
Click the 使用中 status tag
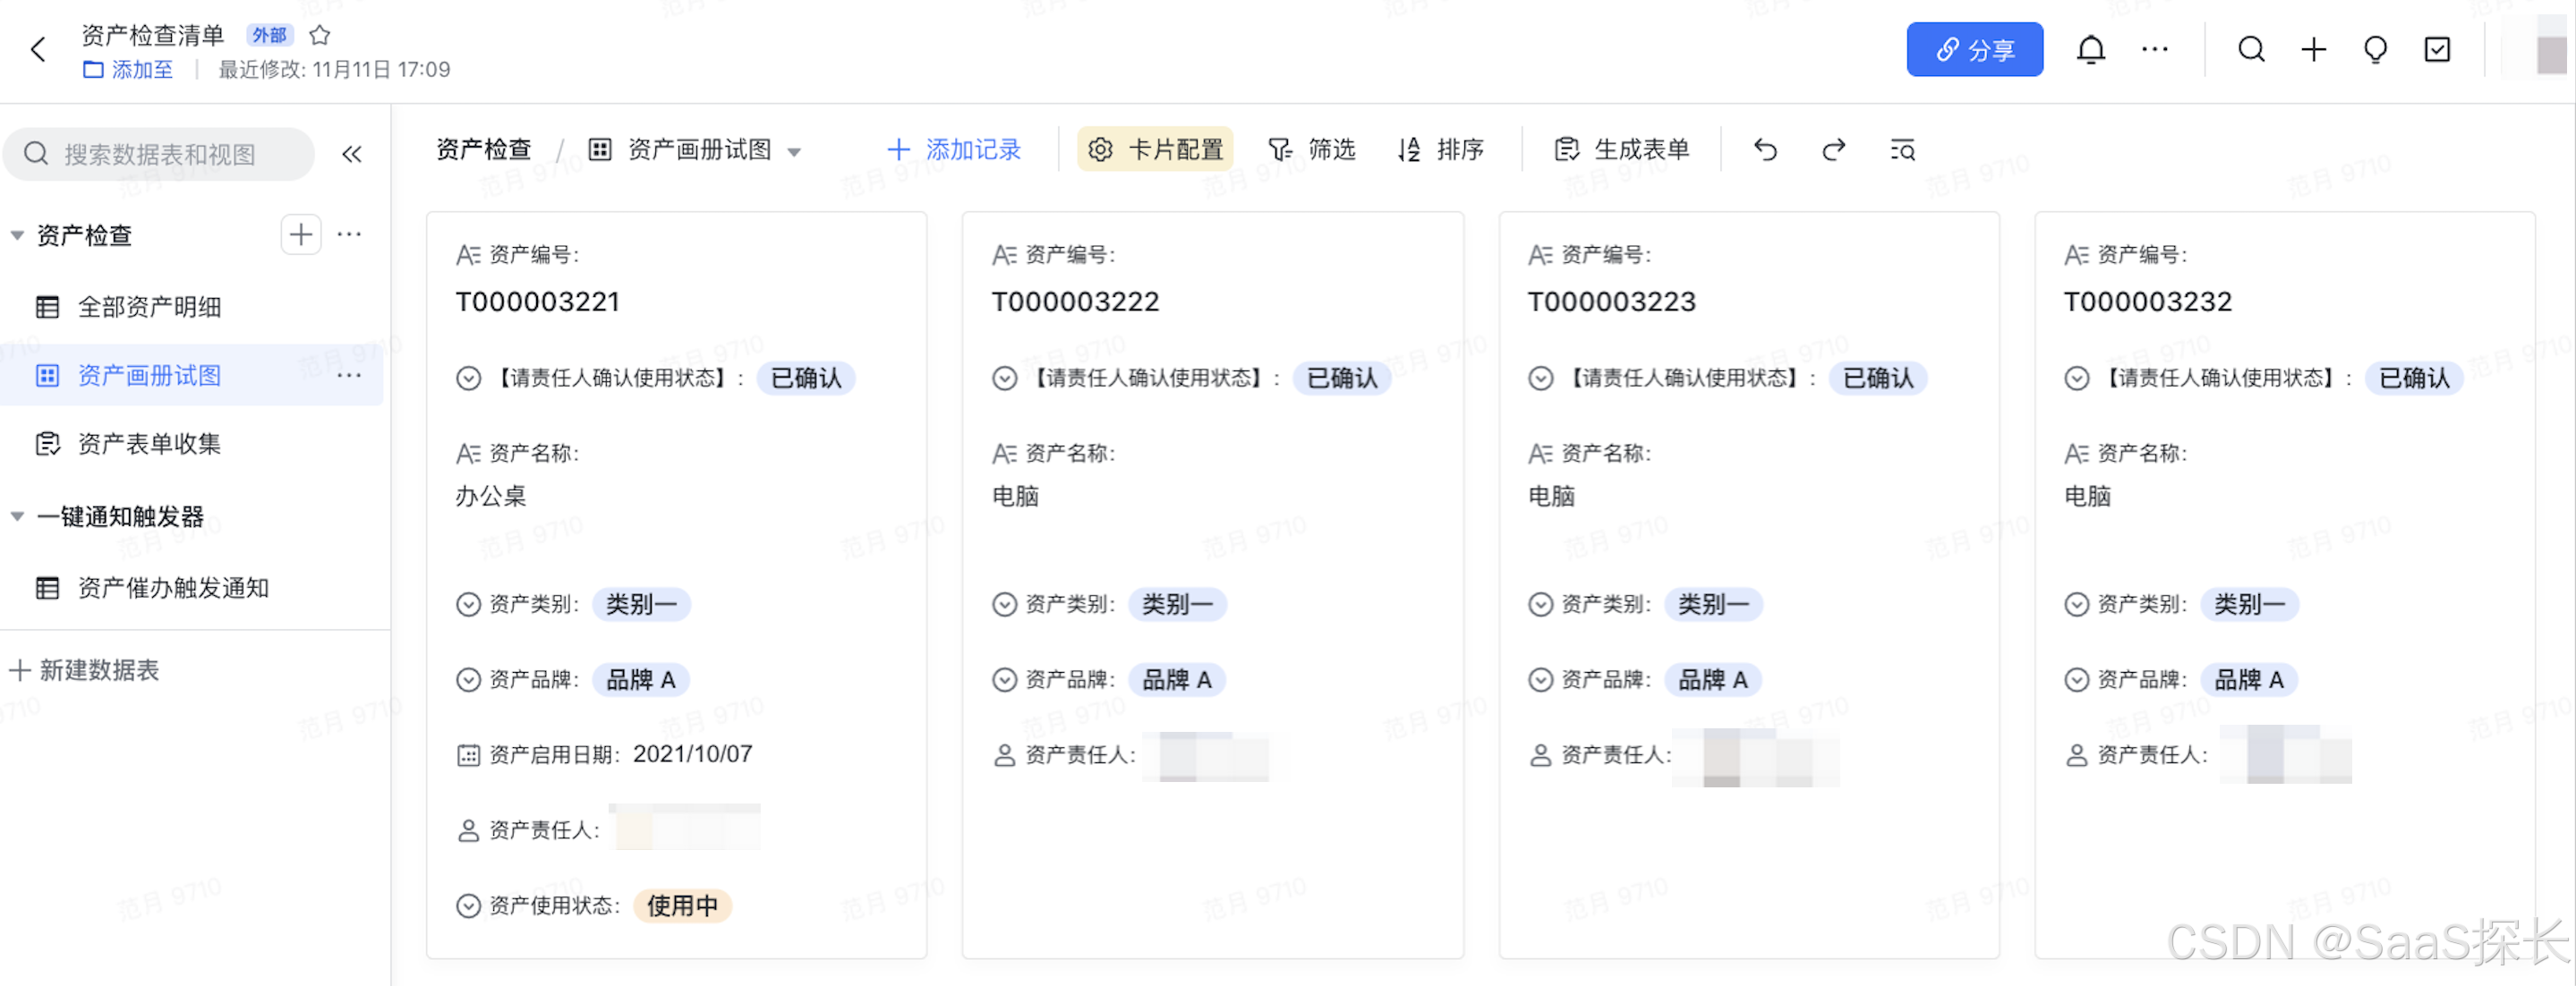point(682,906)
